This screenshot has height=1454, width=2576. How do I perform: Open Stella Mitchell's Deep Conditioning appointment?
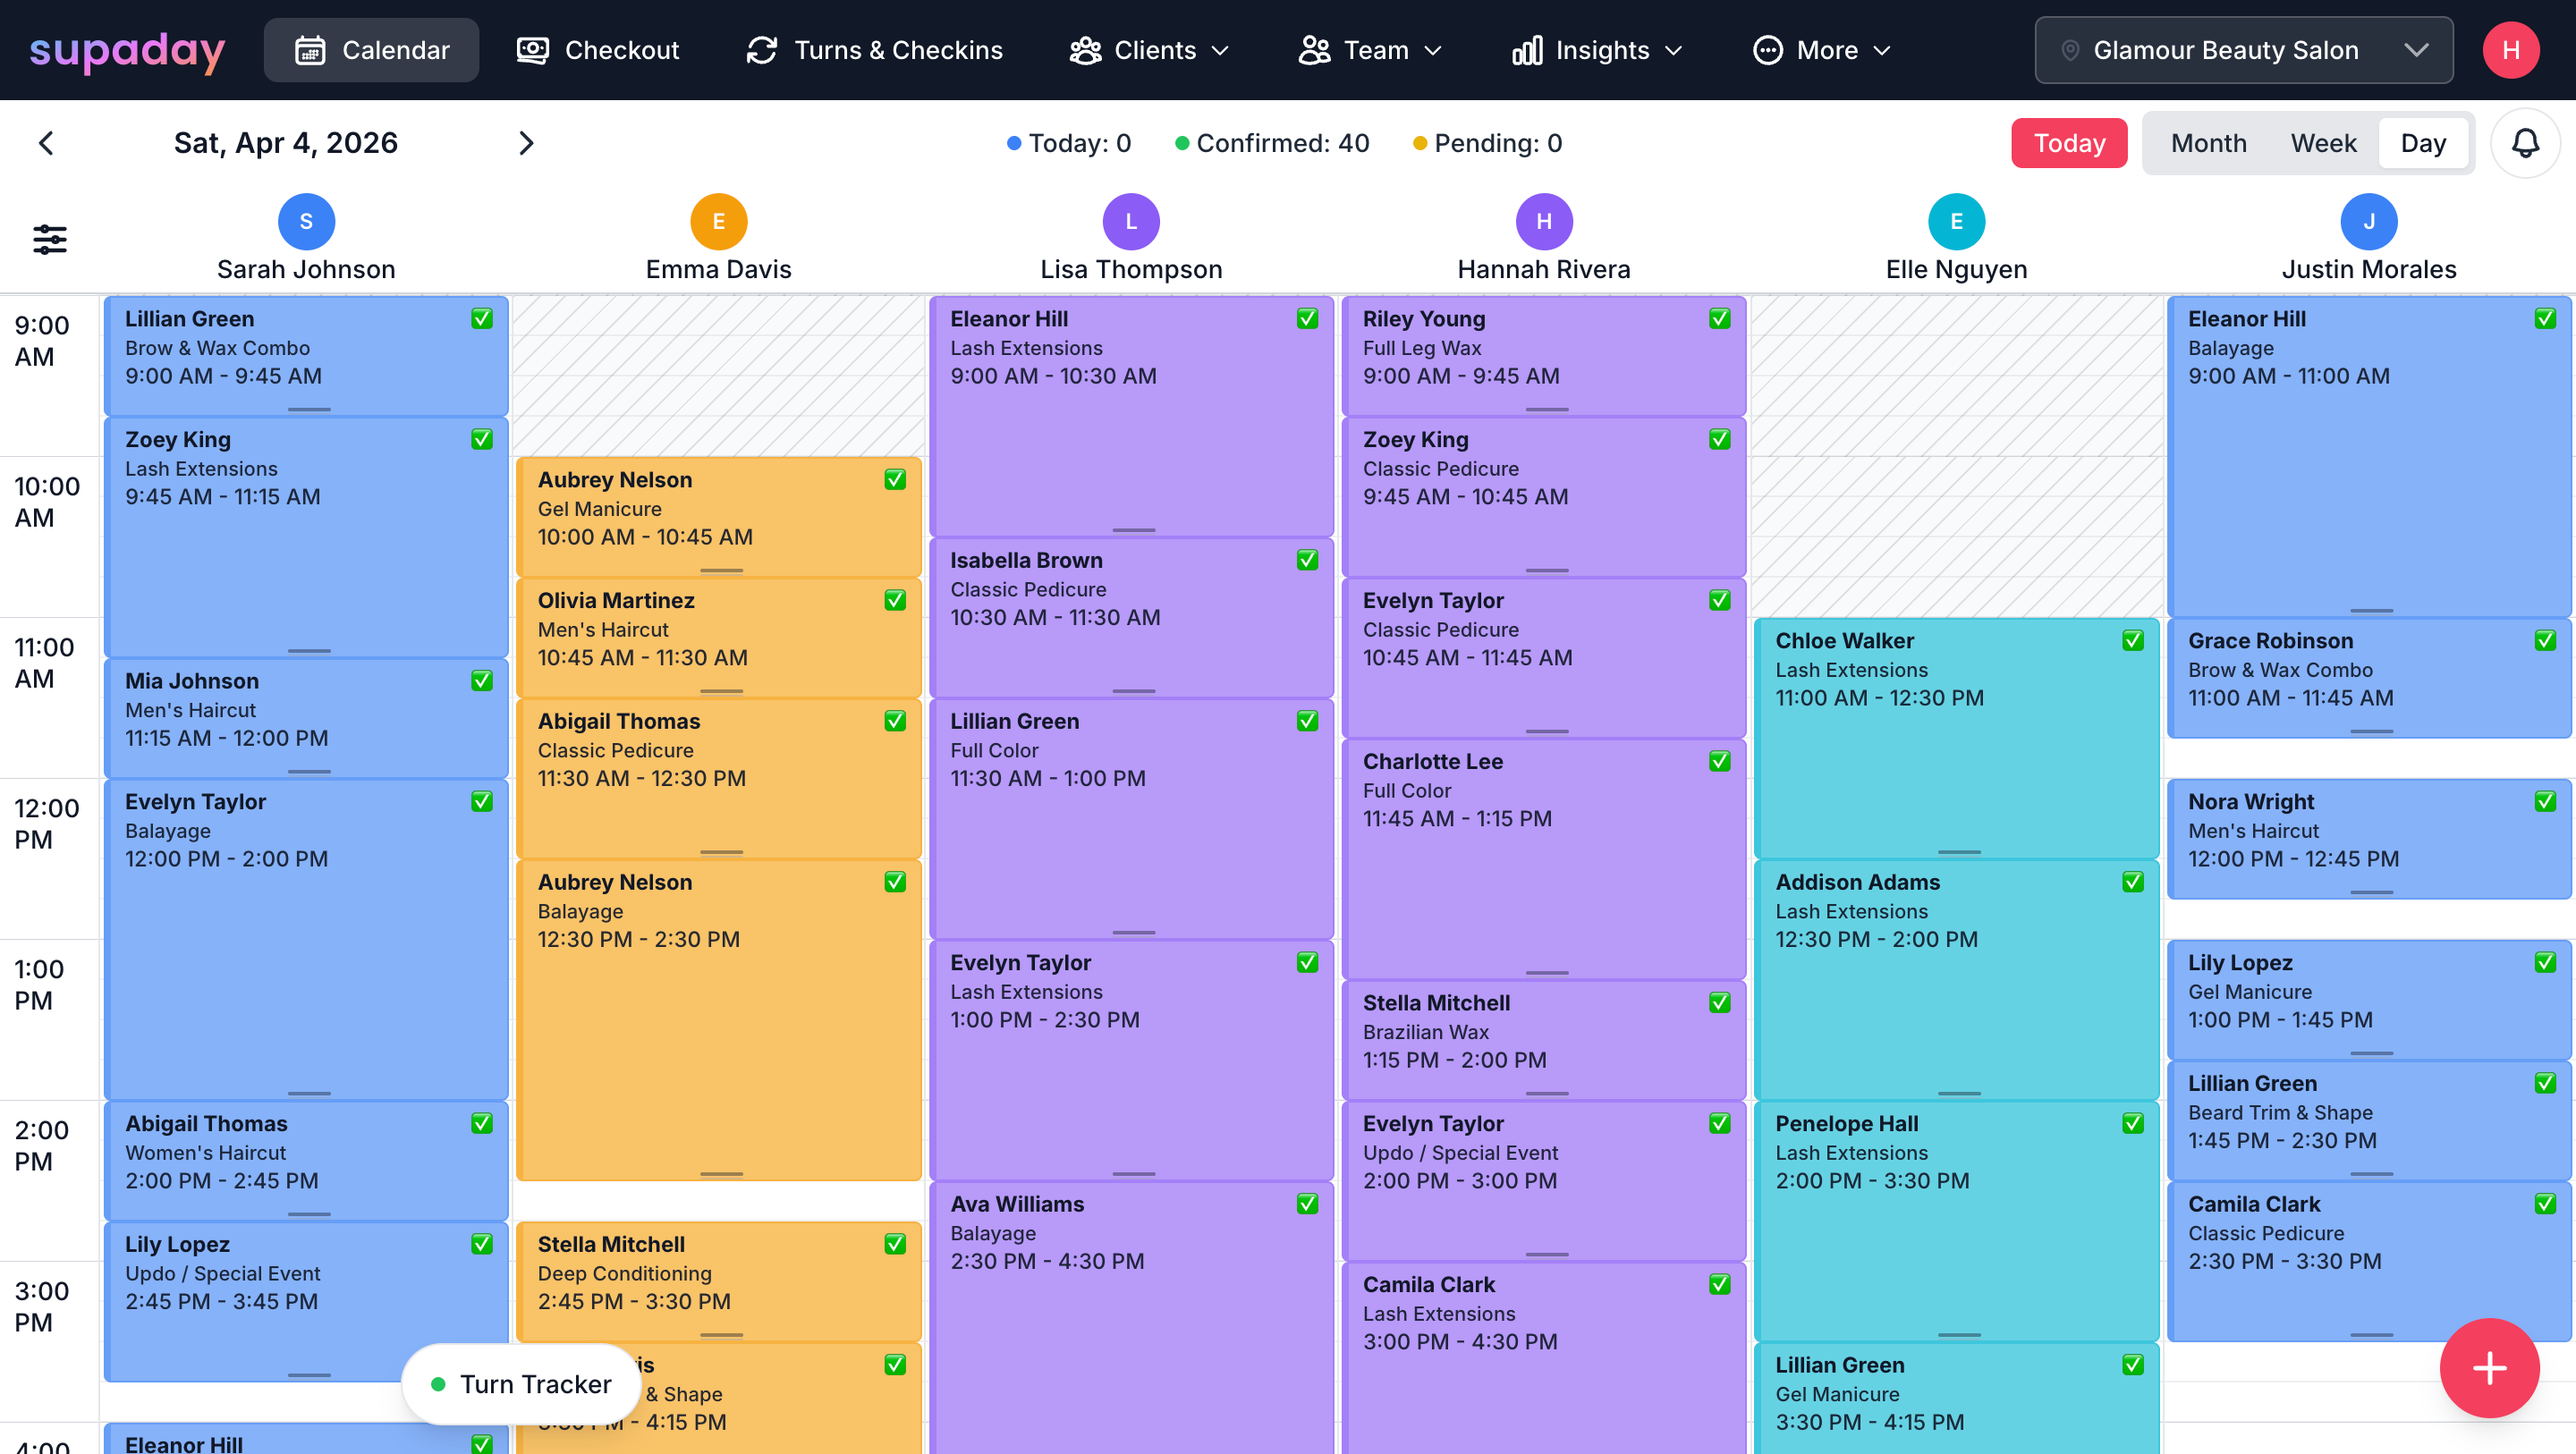[x=718, y=1281]
